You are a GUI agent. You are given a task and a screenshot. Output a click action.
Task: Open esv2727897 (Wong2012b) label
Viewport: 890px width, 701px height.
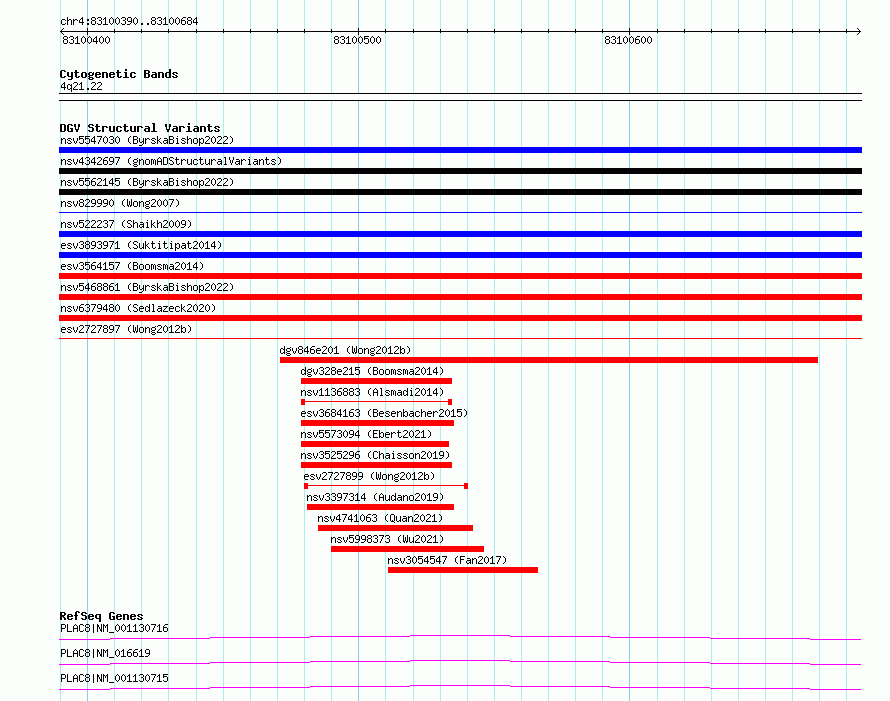[126, 329]
